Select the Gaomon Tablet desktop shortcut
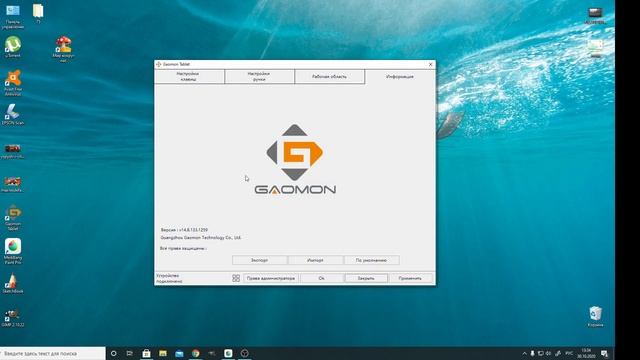640x360 pixels. point(13,218)
